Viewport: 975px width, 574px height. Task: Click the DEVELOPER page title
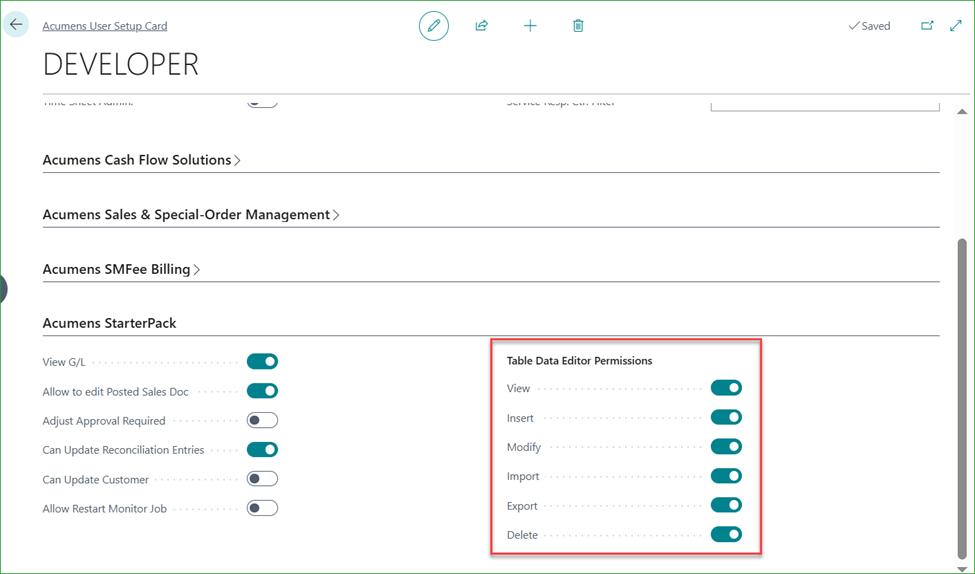(121, 64)
